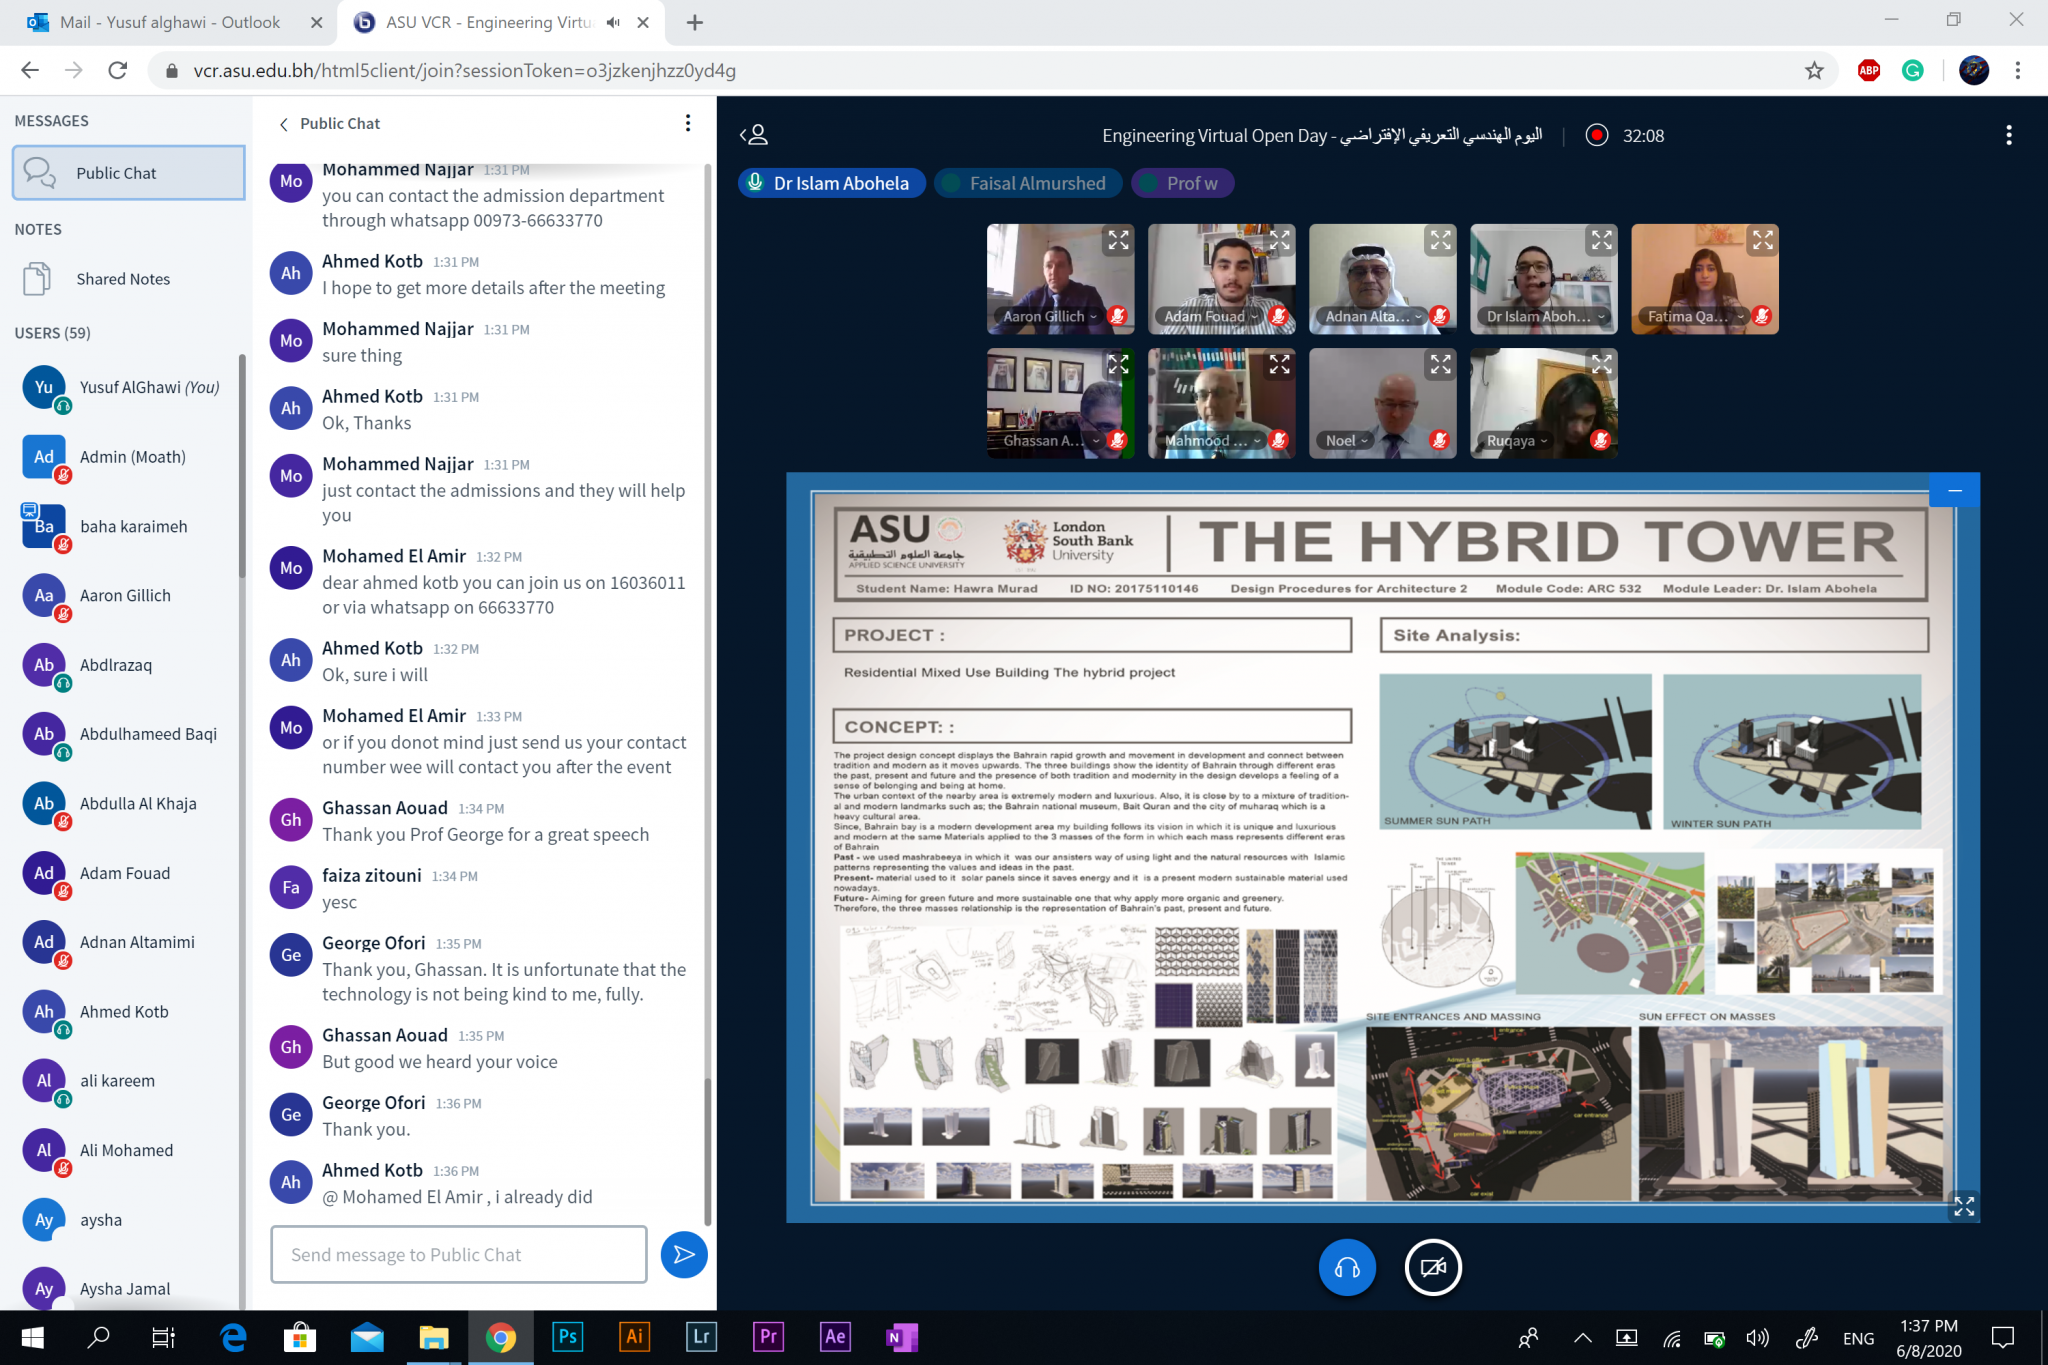Select user ali kareem
Viewport: 2048px width, 1365px height.
click(125, 1080)
